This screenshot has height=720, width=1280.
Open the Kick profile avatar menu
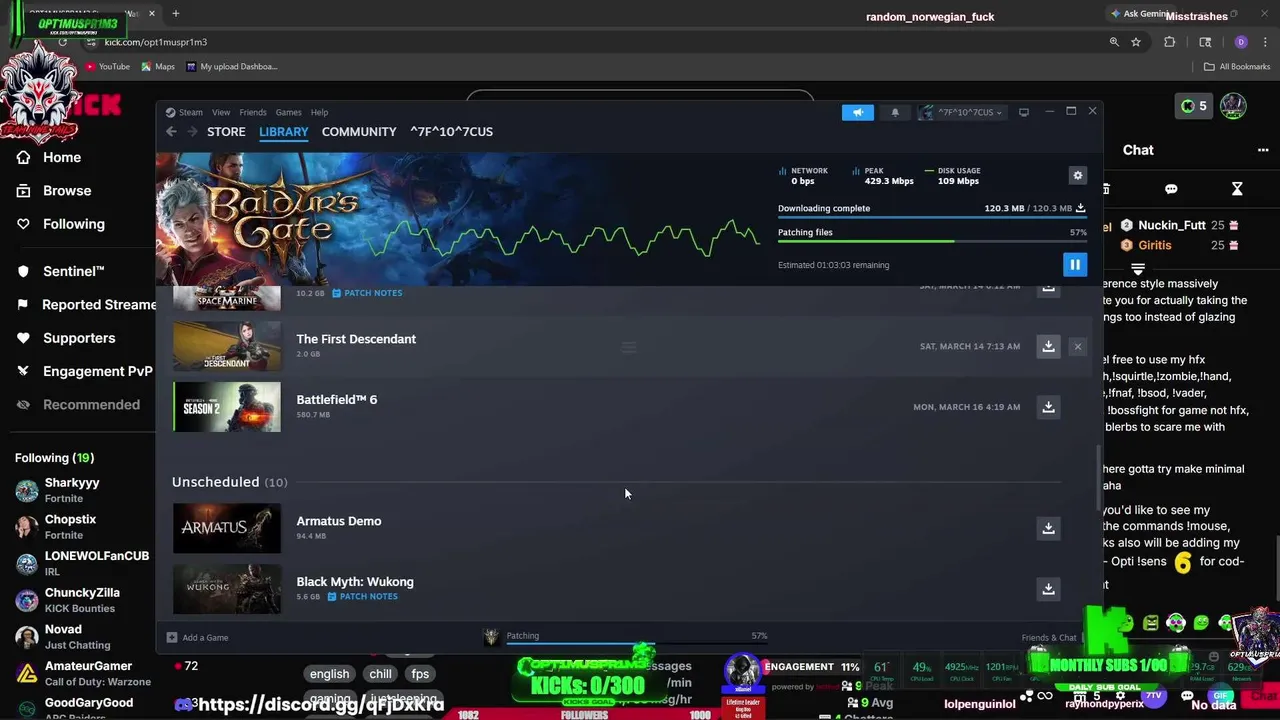pos(1233,106)
